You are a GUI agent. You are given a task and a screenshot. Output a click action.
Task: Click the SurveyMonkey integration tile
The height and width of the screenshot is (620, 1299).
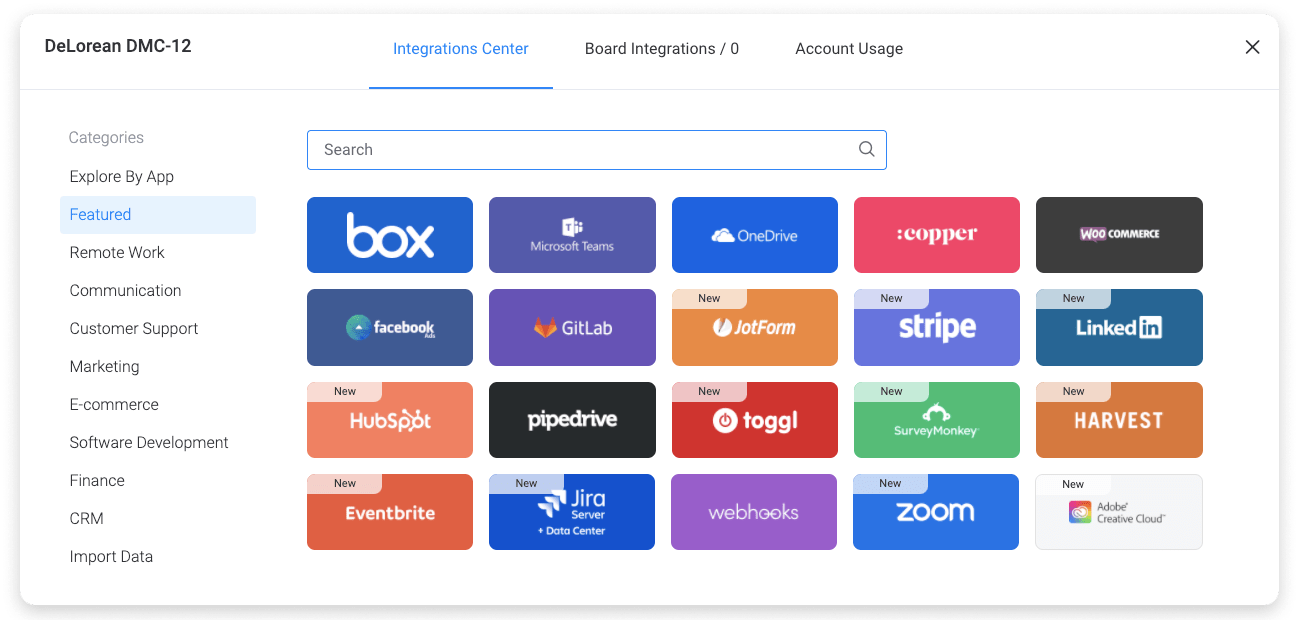937,420
